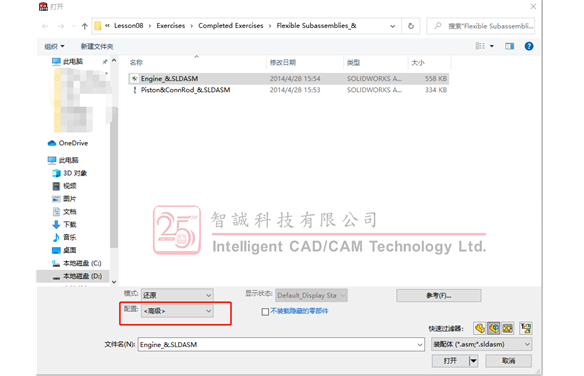Click Lesson08 in the breadcrumb path
Image resolution: width=584 pixels, height=376 pixels.
pos(128,26)
